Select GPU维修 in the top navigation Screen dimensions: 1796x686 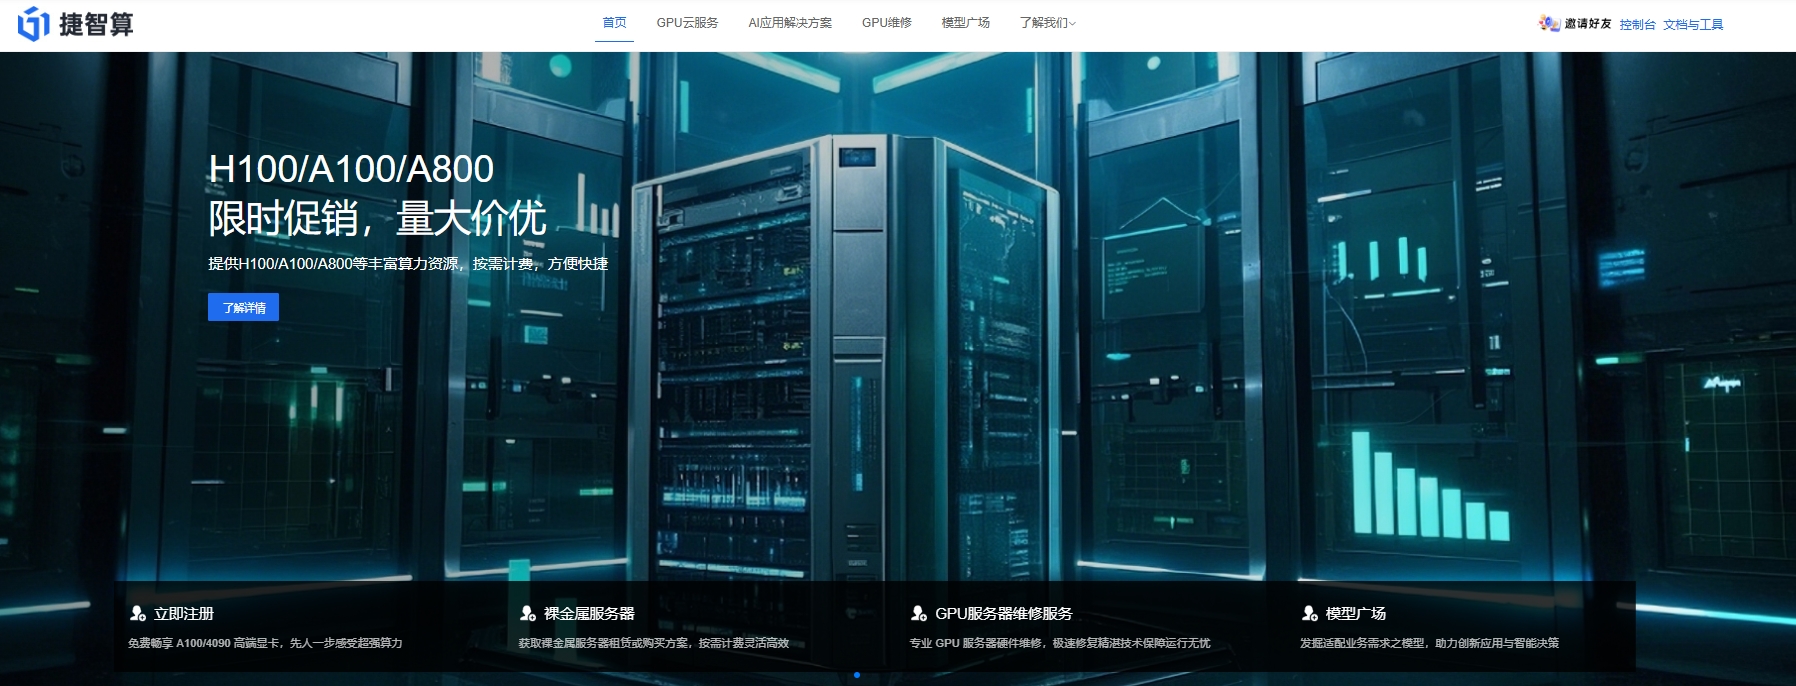point(886,23)
